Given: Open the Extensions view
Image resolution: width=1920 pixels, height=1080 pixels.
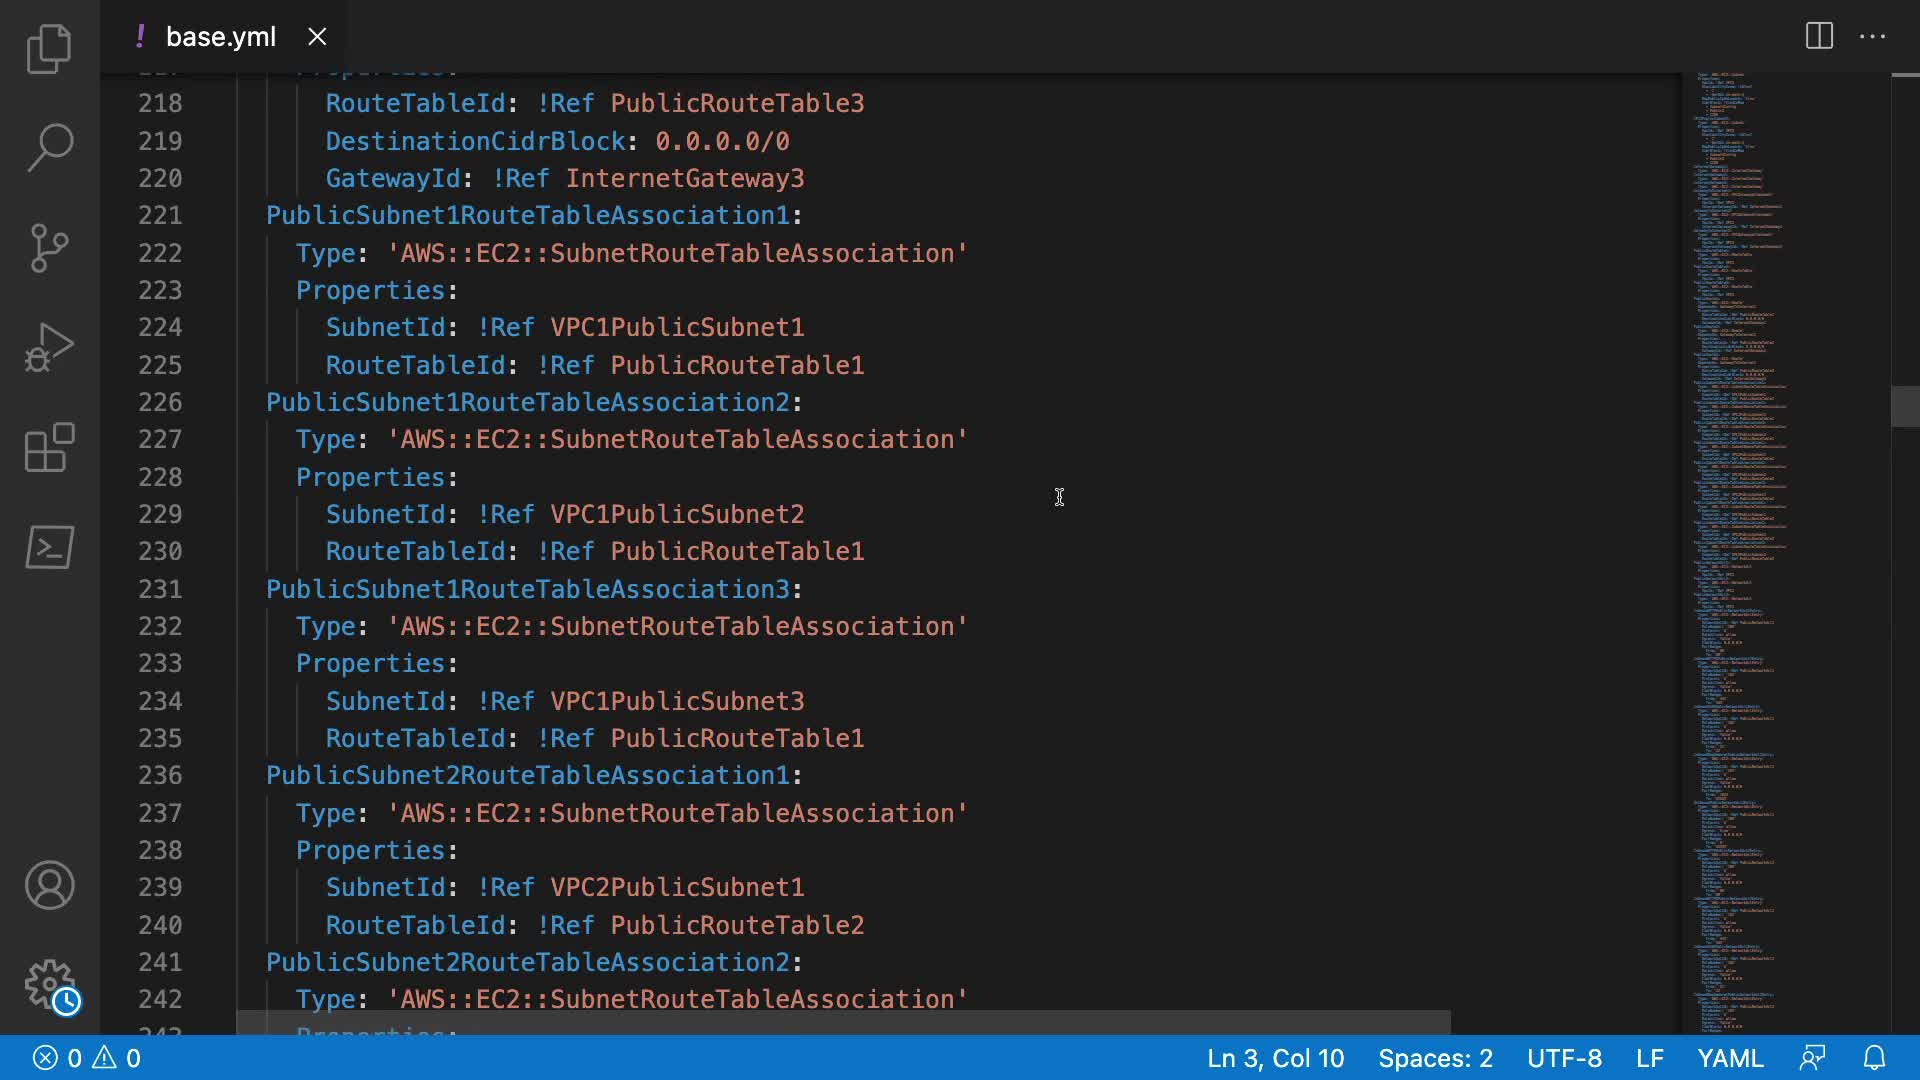Looking at the screenshot, I should coord(49,448).
